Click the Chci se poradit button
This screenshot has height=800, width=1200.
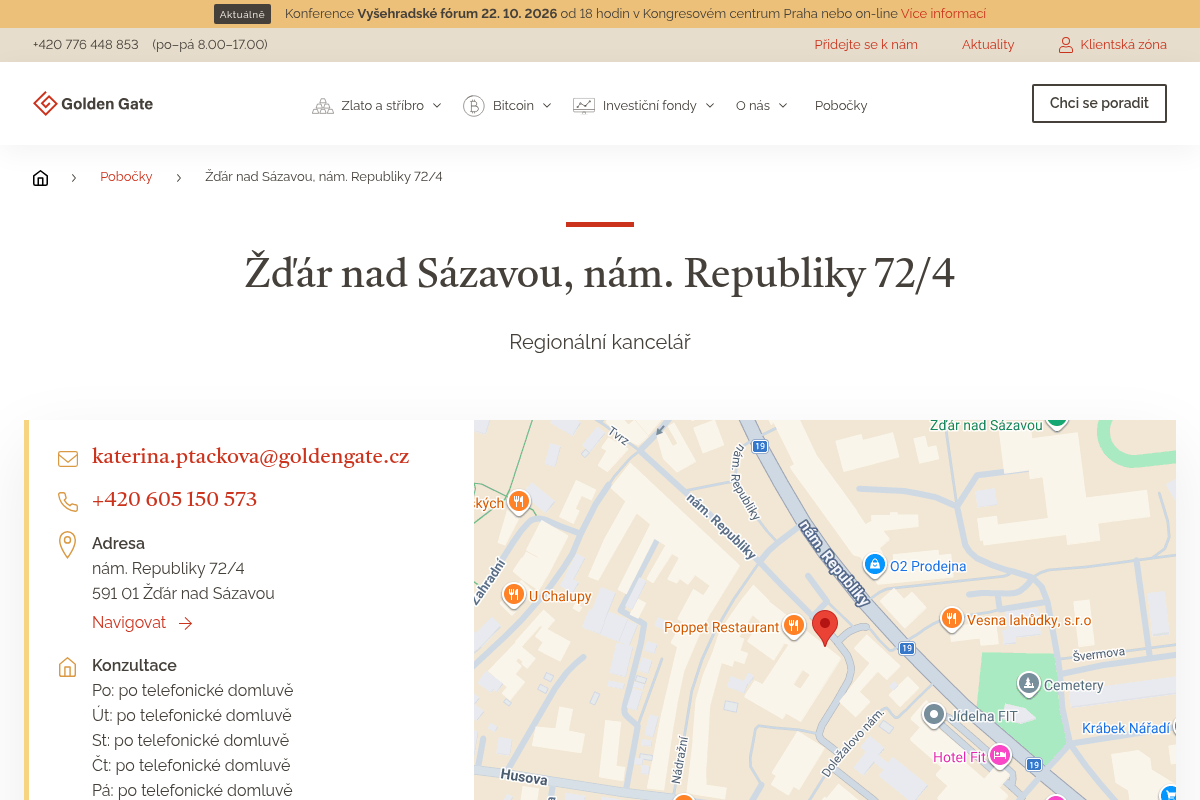1099,103
